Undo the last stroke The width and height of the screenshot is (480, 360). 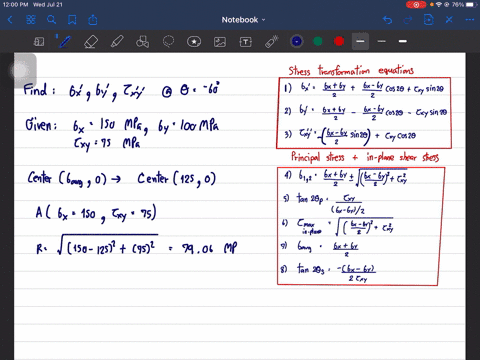[387, 20]
